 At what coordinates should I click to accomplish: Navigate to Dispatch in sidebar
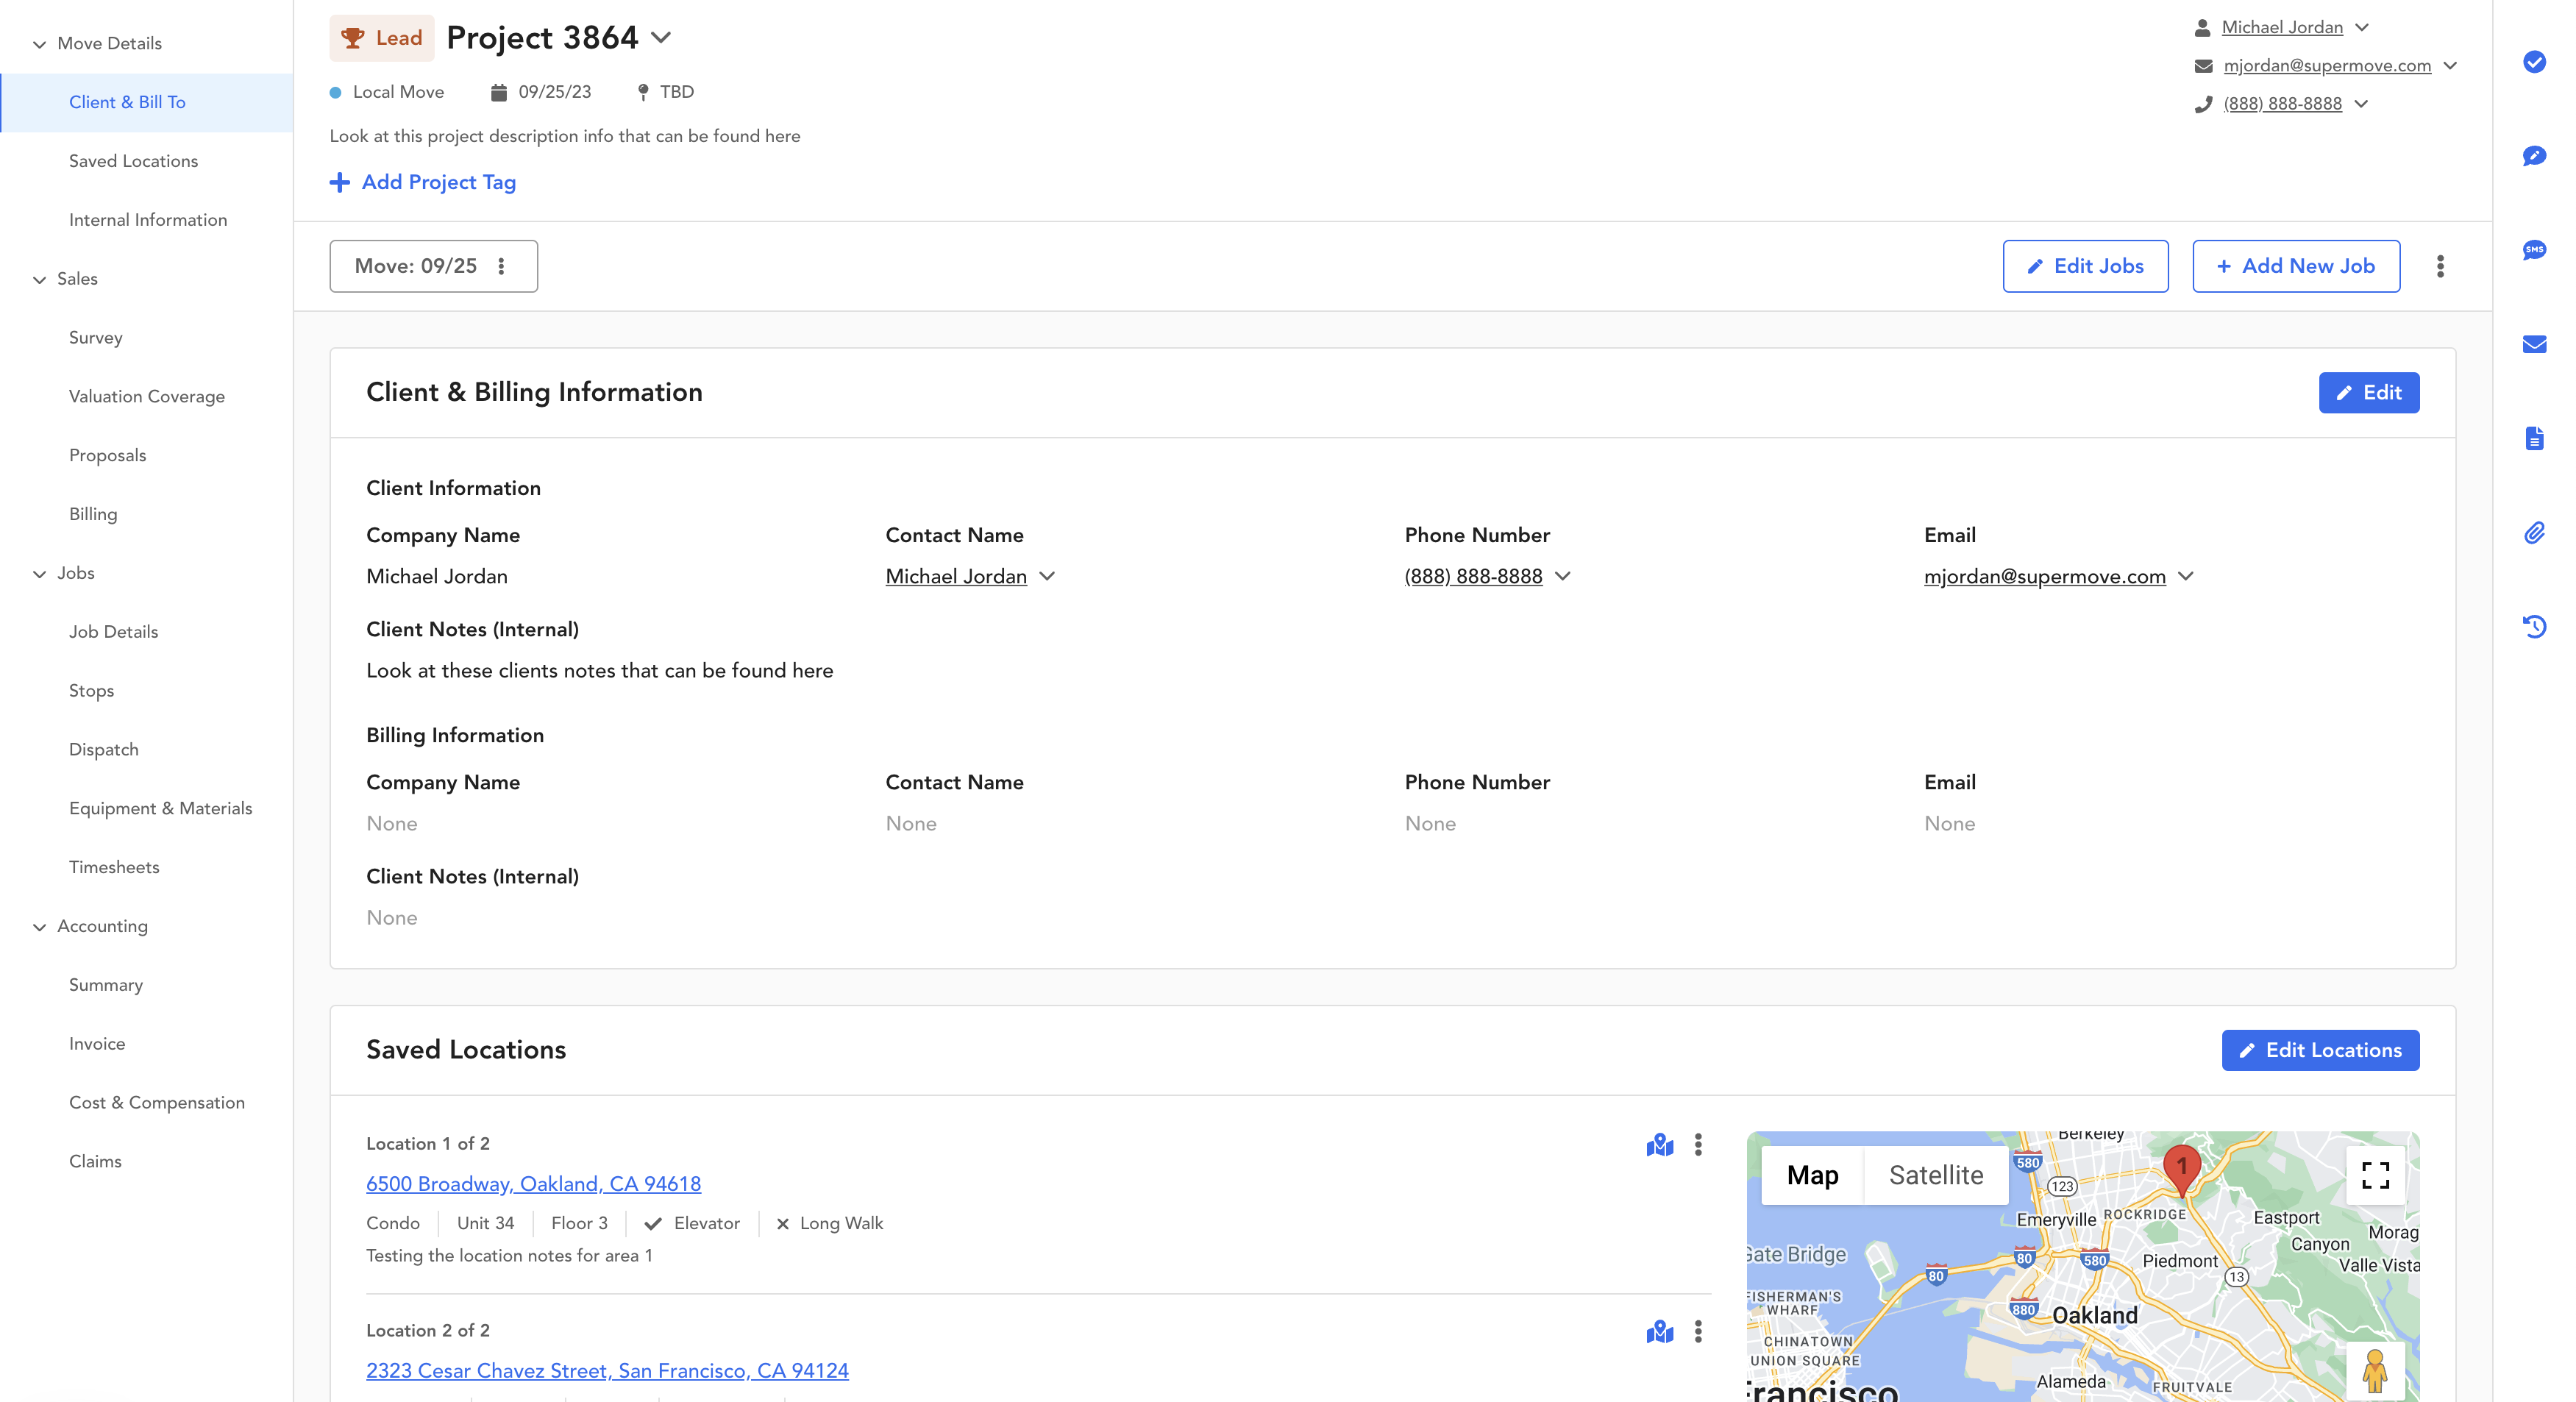(x=104, y=750)
